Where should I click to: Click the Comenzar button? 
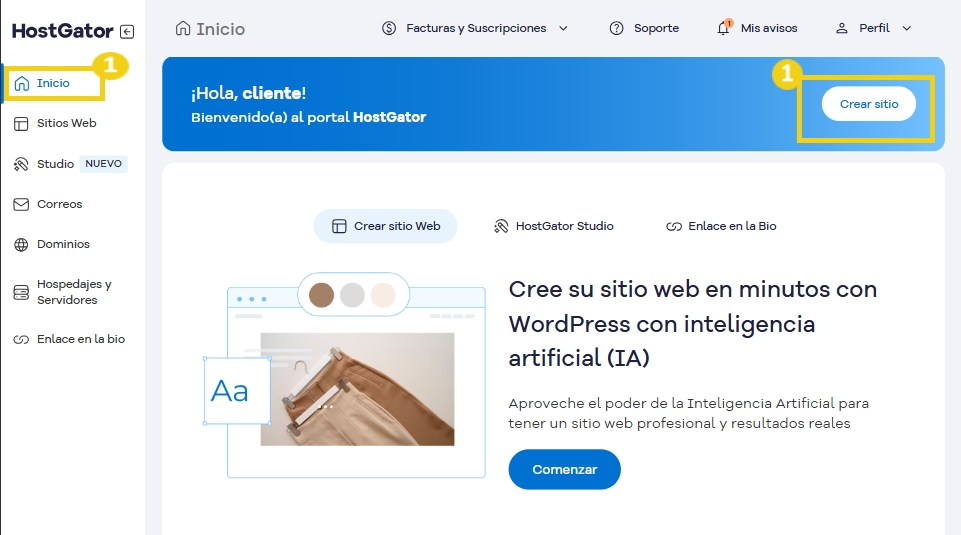[564, 469]
